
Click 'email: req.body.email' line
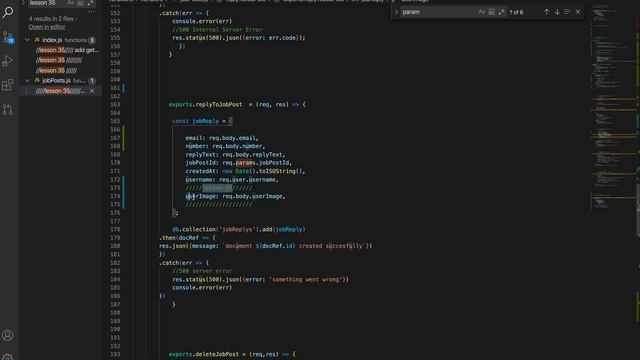[x=222, y=138]
